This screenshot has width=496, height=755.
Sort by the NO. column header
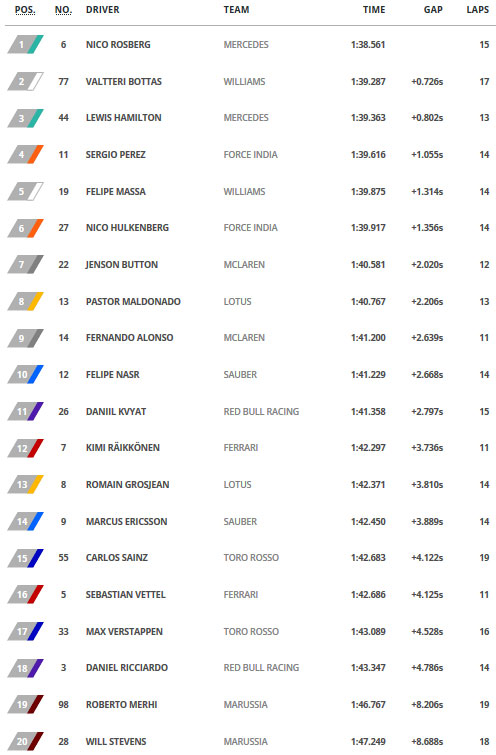point(63,10)
